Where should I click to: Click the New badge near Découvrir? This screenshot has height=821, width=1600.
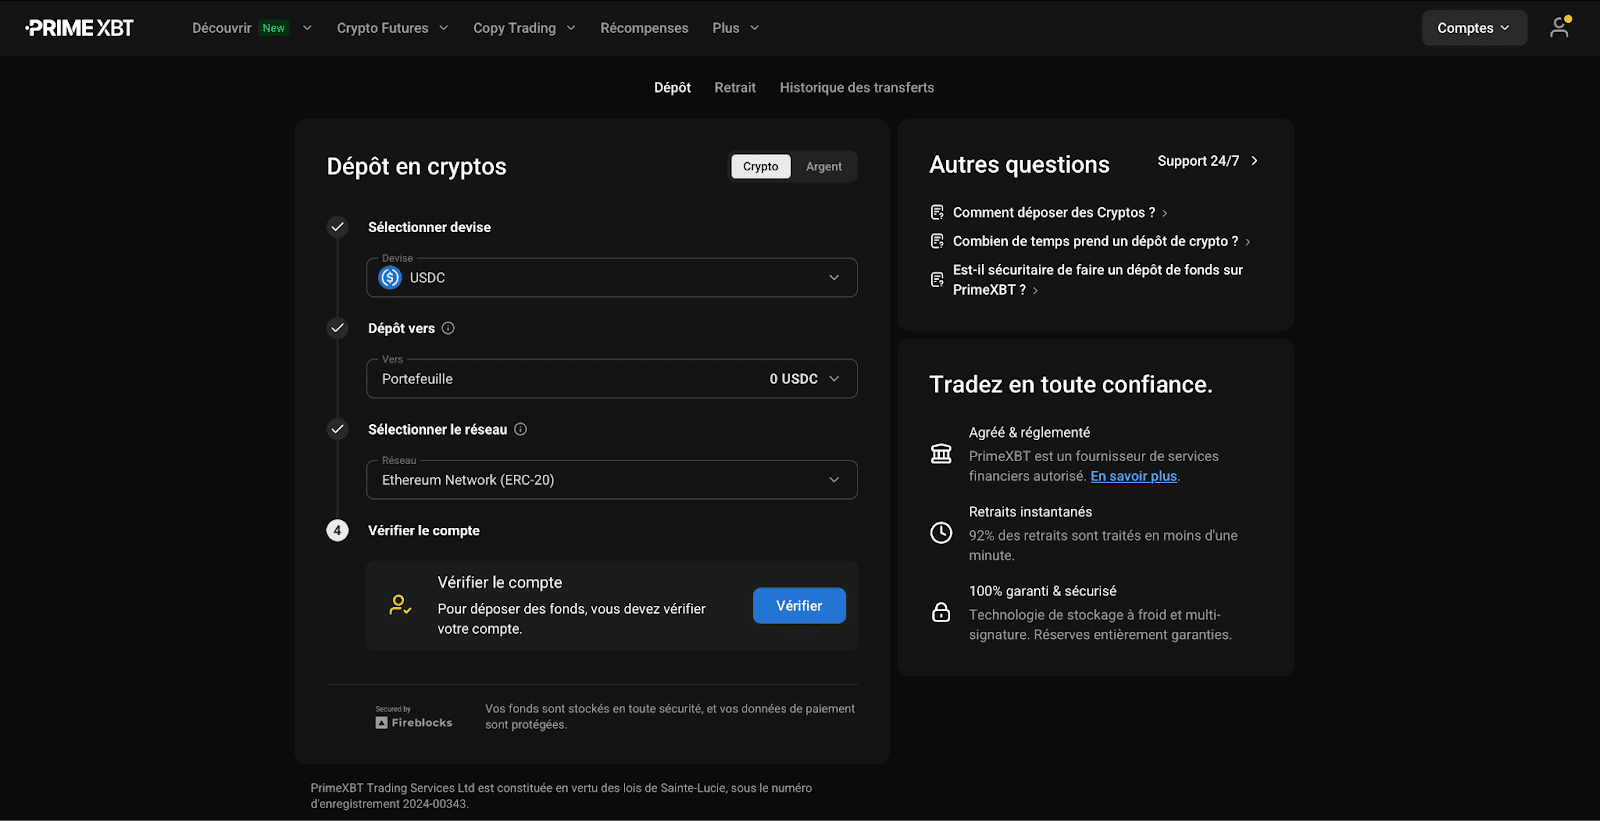click(274, 28)
